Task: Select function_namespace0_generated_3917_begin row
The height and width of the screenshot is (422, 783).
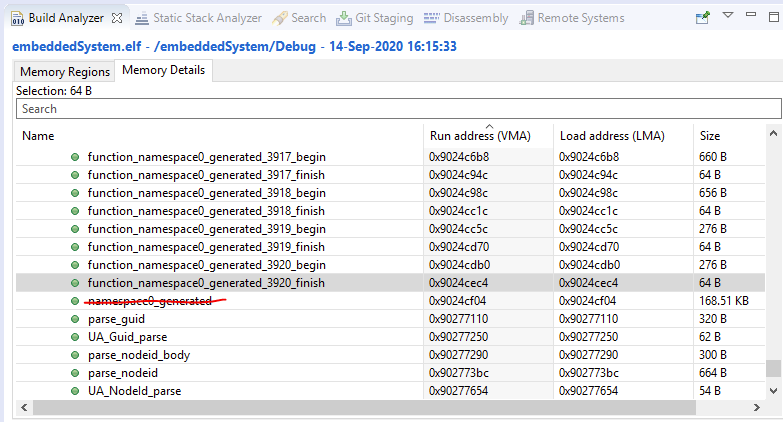Action: click(x=391, y=157)
